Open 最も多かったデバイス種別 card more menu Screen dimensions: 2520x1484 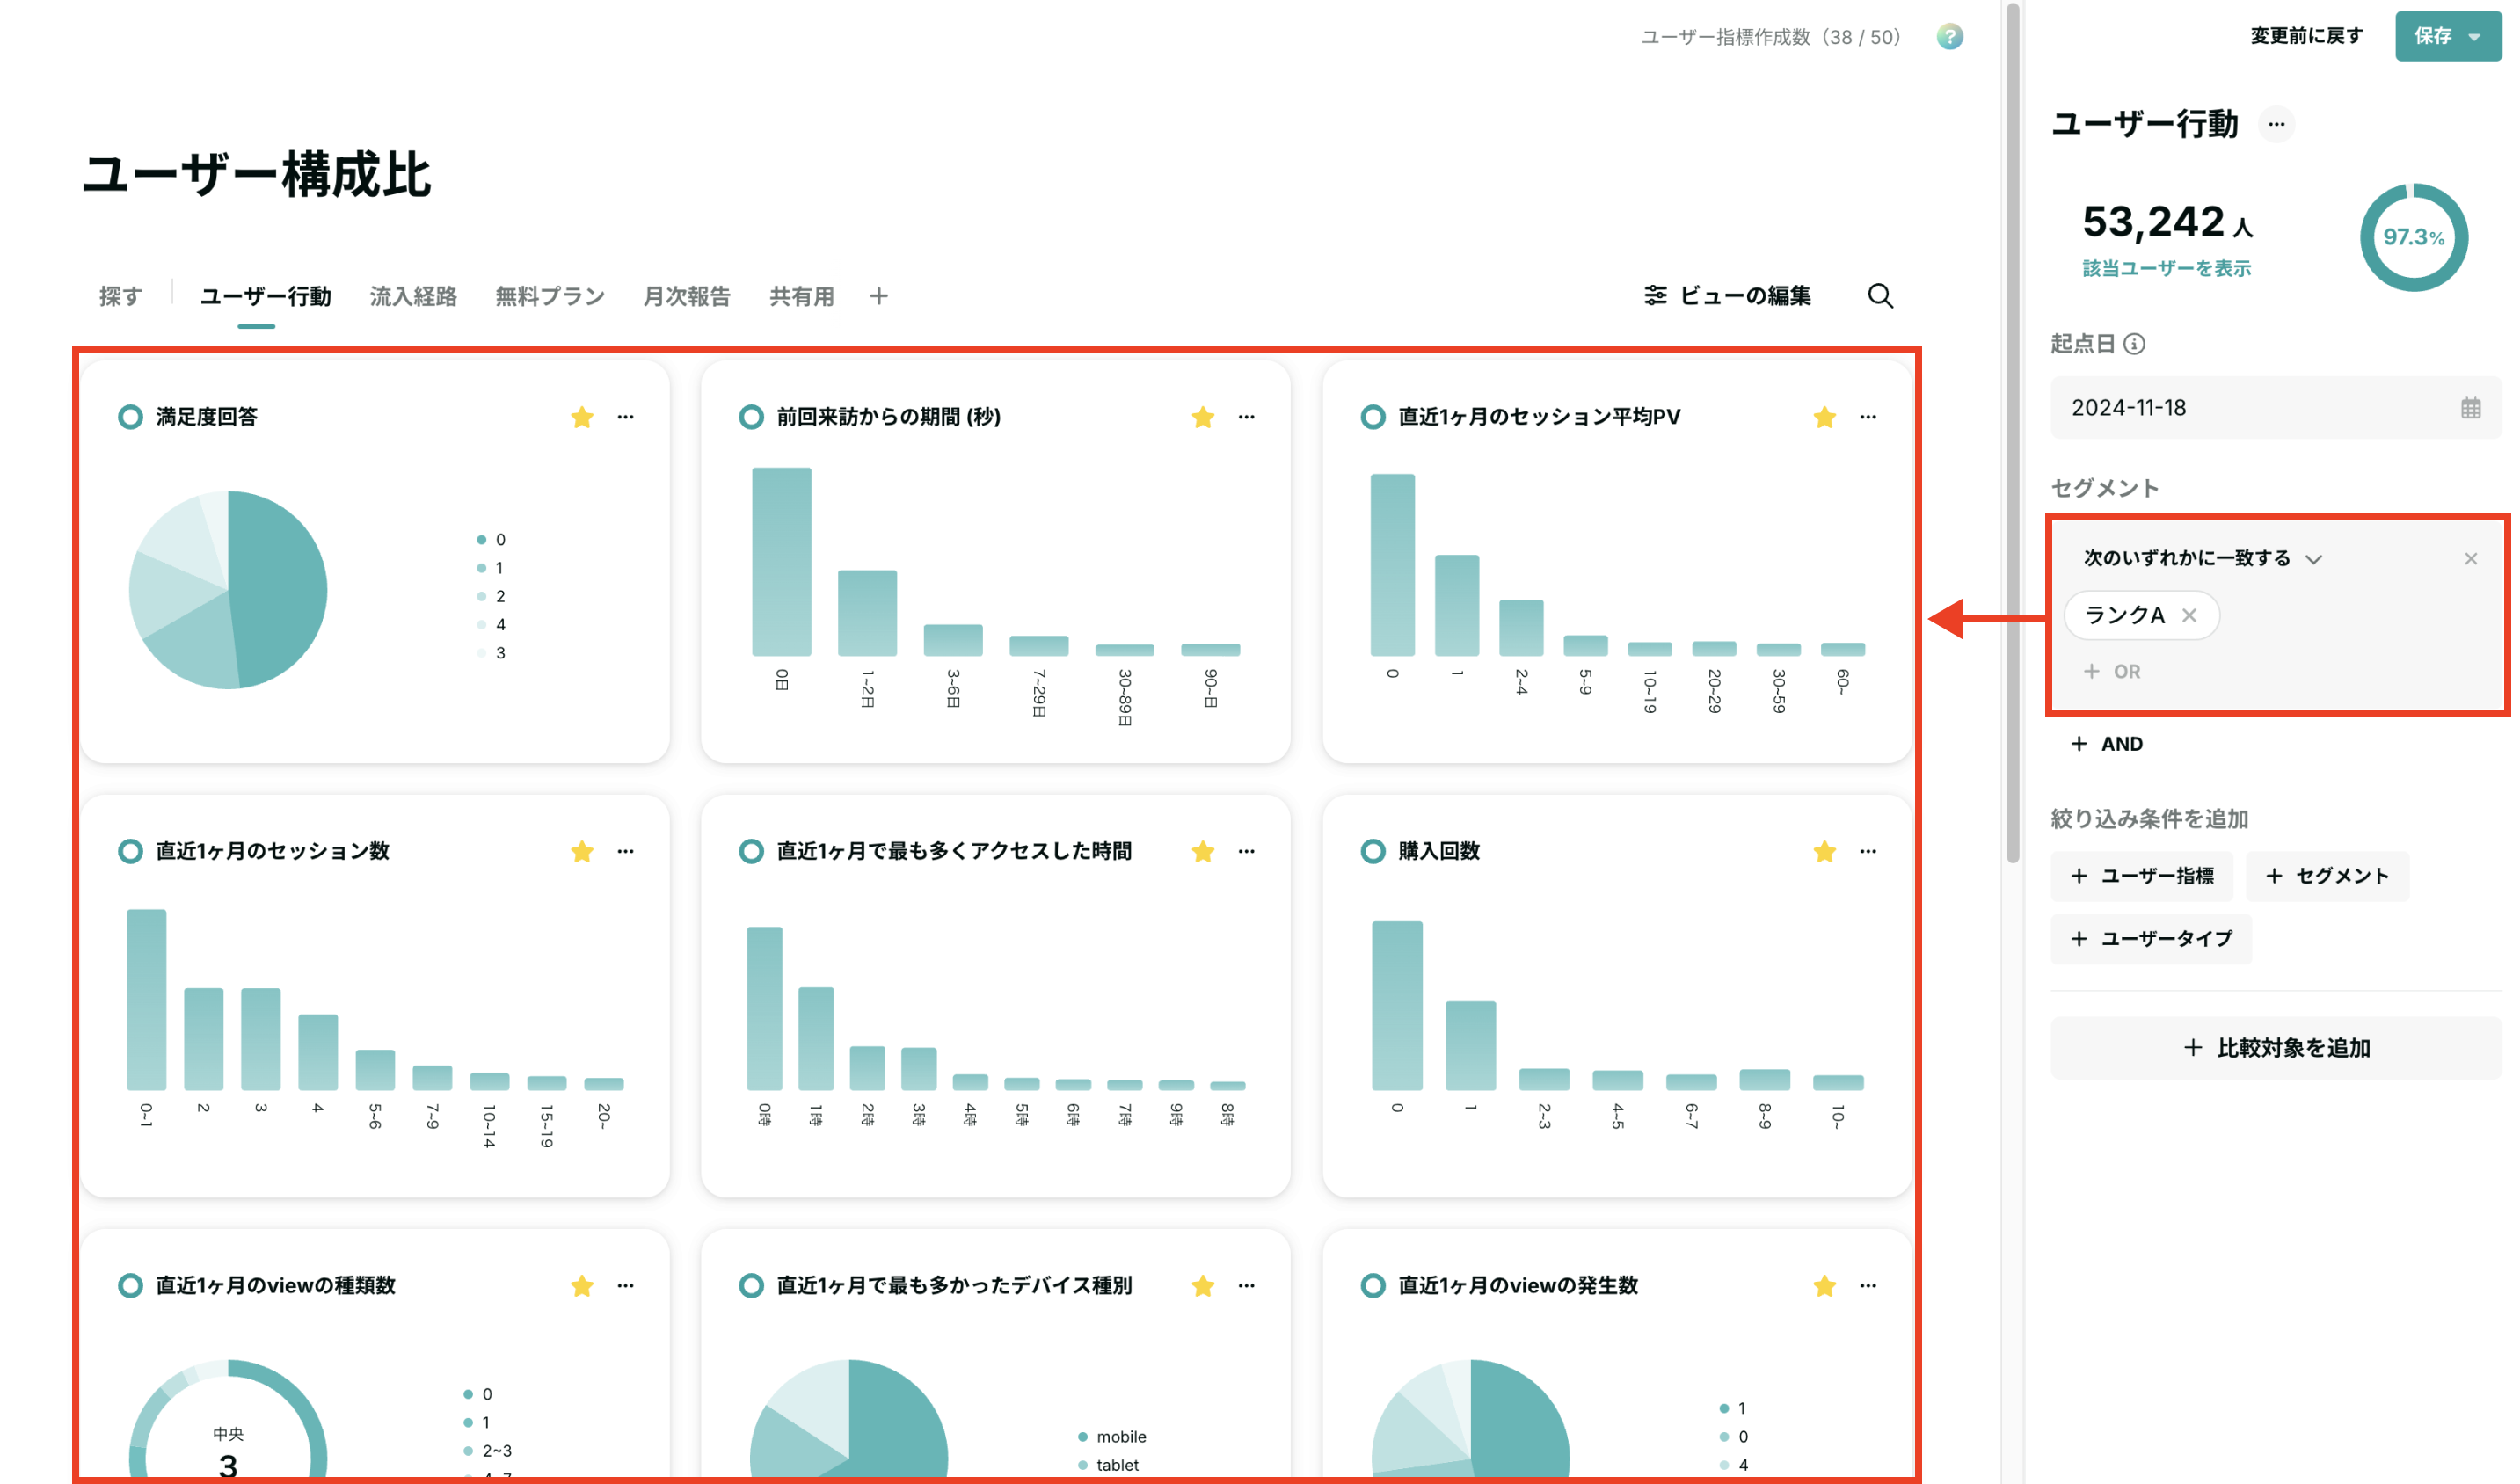(1246, 1285)
